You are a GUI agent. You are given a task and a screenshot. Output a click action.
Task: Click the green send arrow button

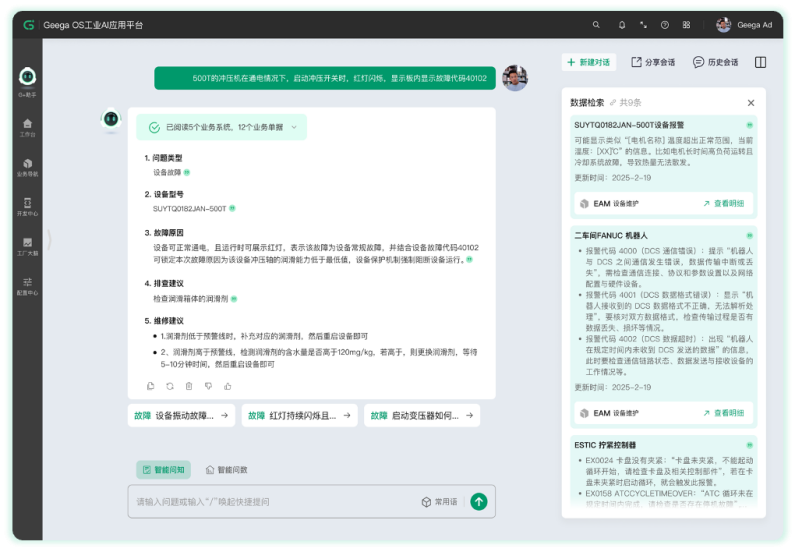pyautogui.click(x=479, y=501)
